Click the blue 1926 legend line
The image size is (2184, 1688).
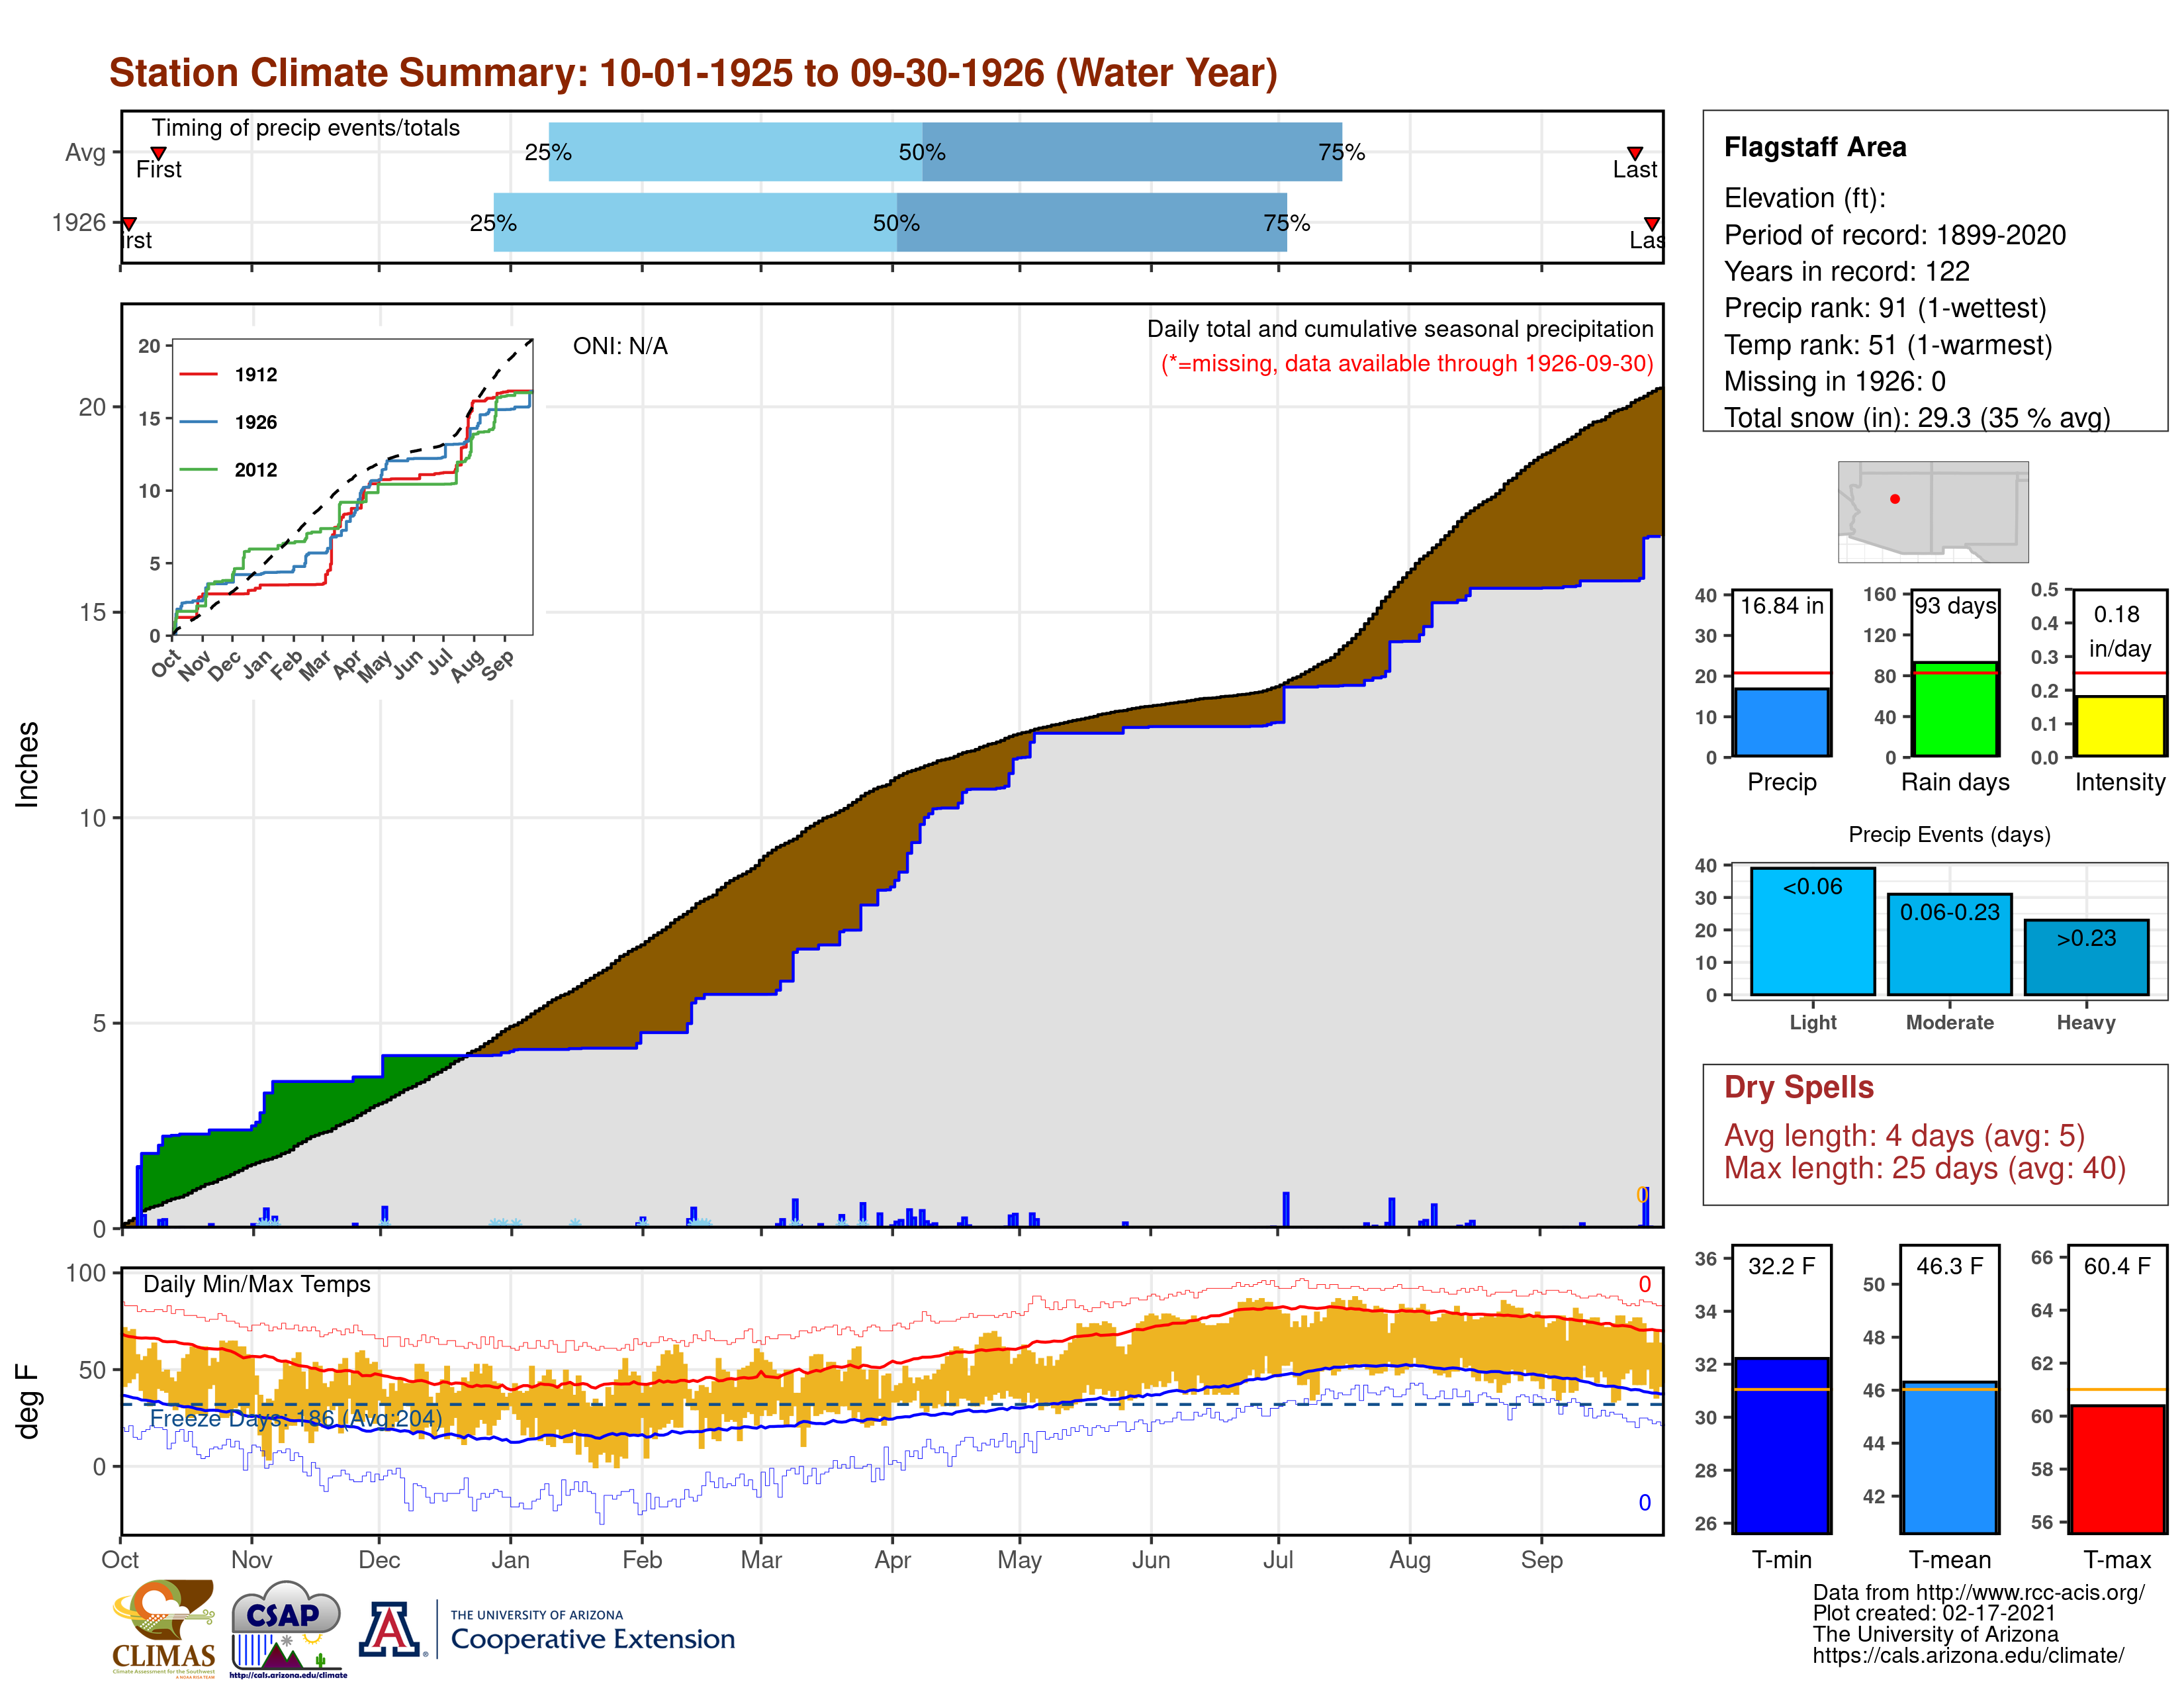click(198, 422)
